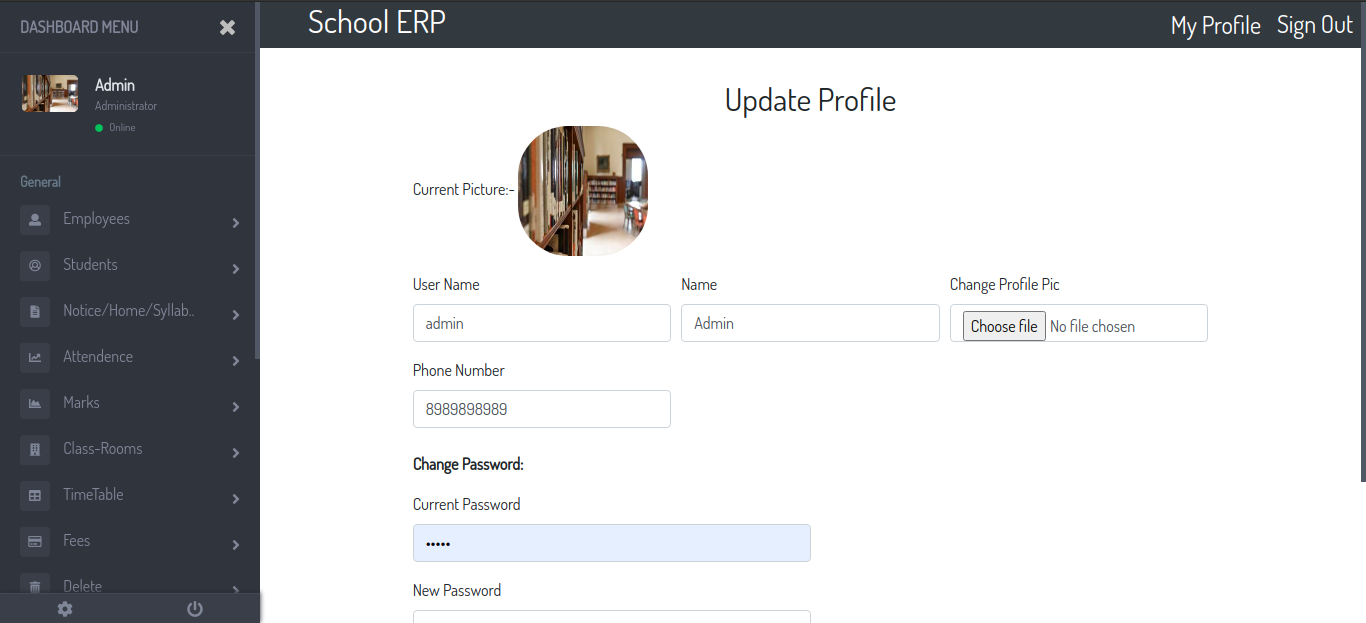Screen dimensions: 1366x623
Task: Click the Fees card icon
Action: point(35,541)
